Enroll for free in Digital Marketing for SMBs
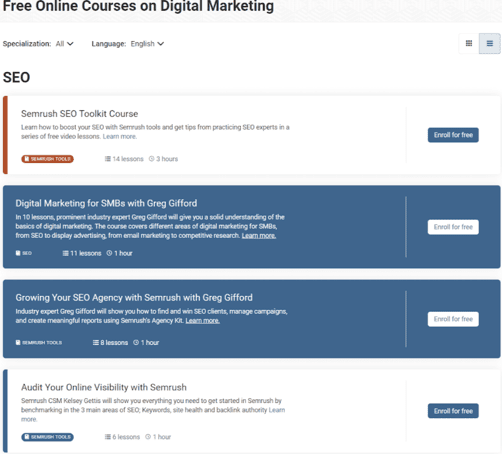Viewport: 503px width, 454px height. (x=453, y=227)
